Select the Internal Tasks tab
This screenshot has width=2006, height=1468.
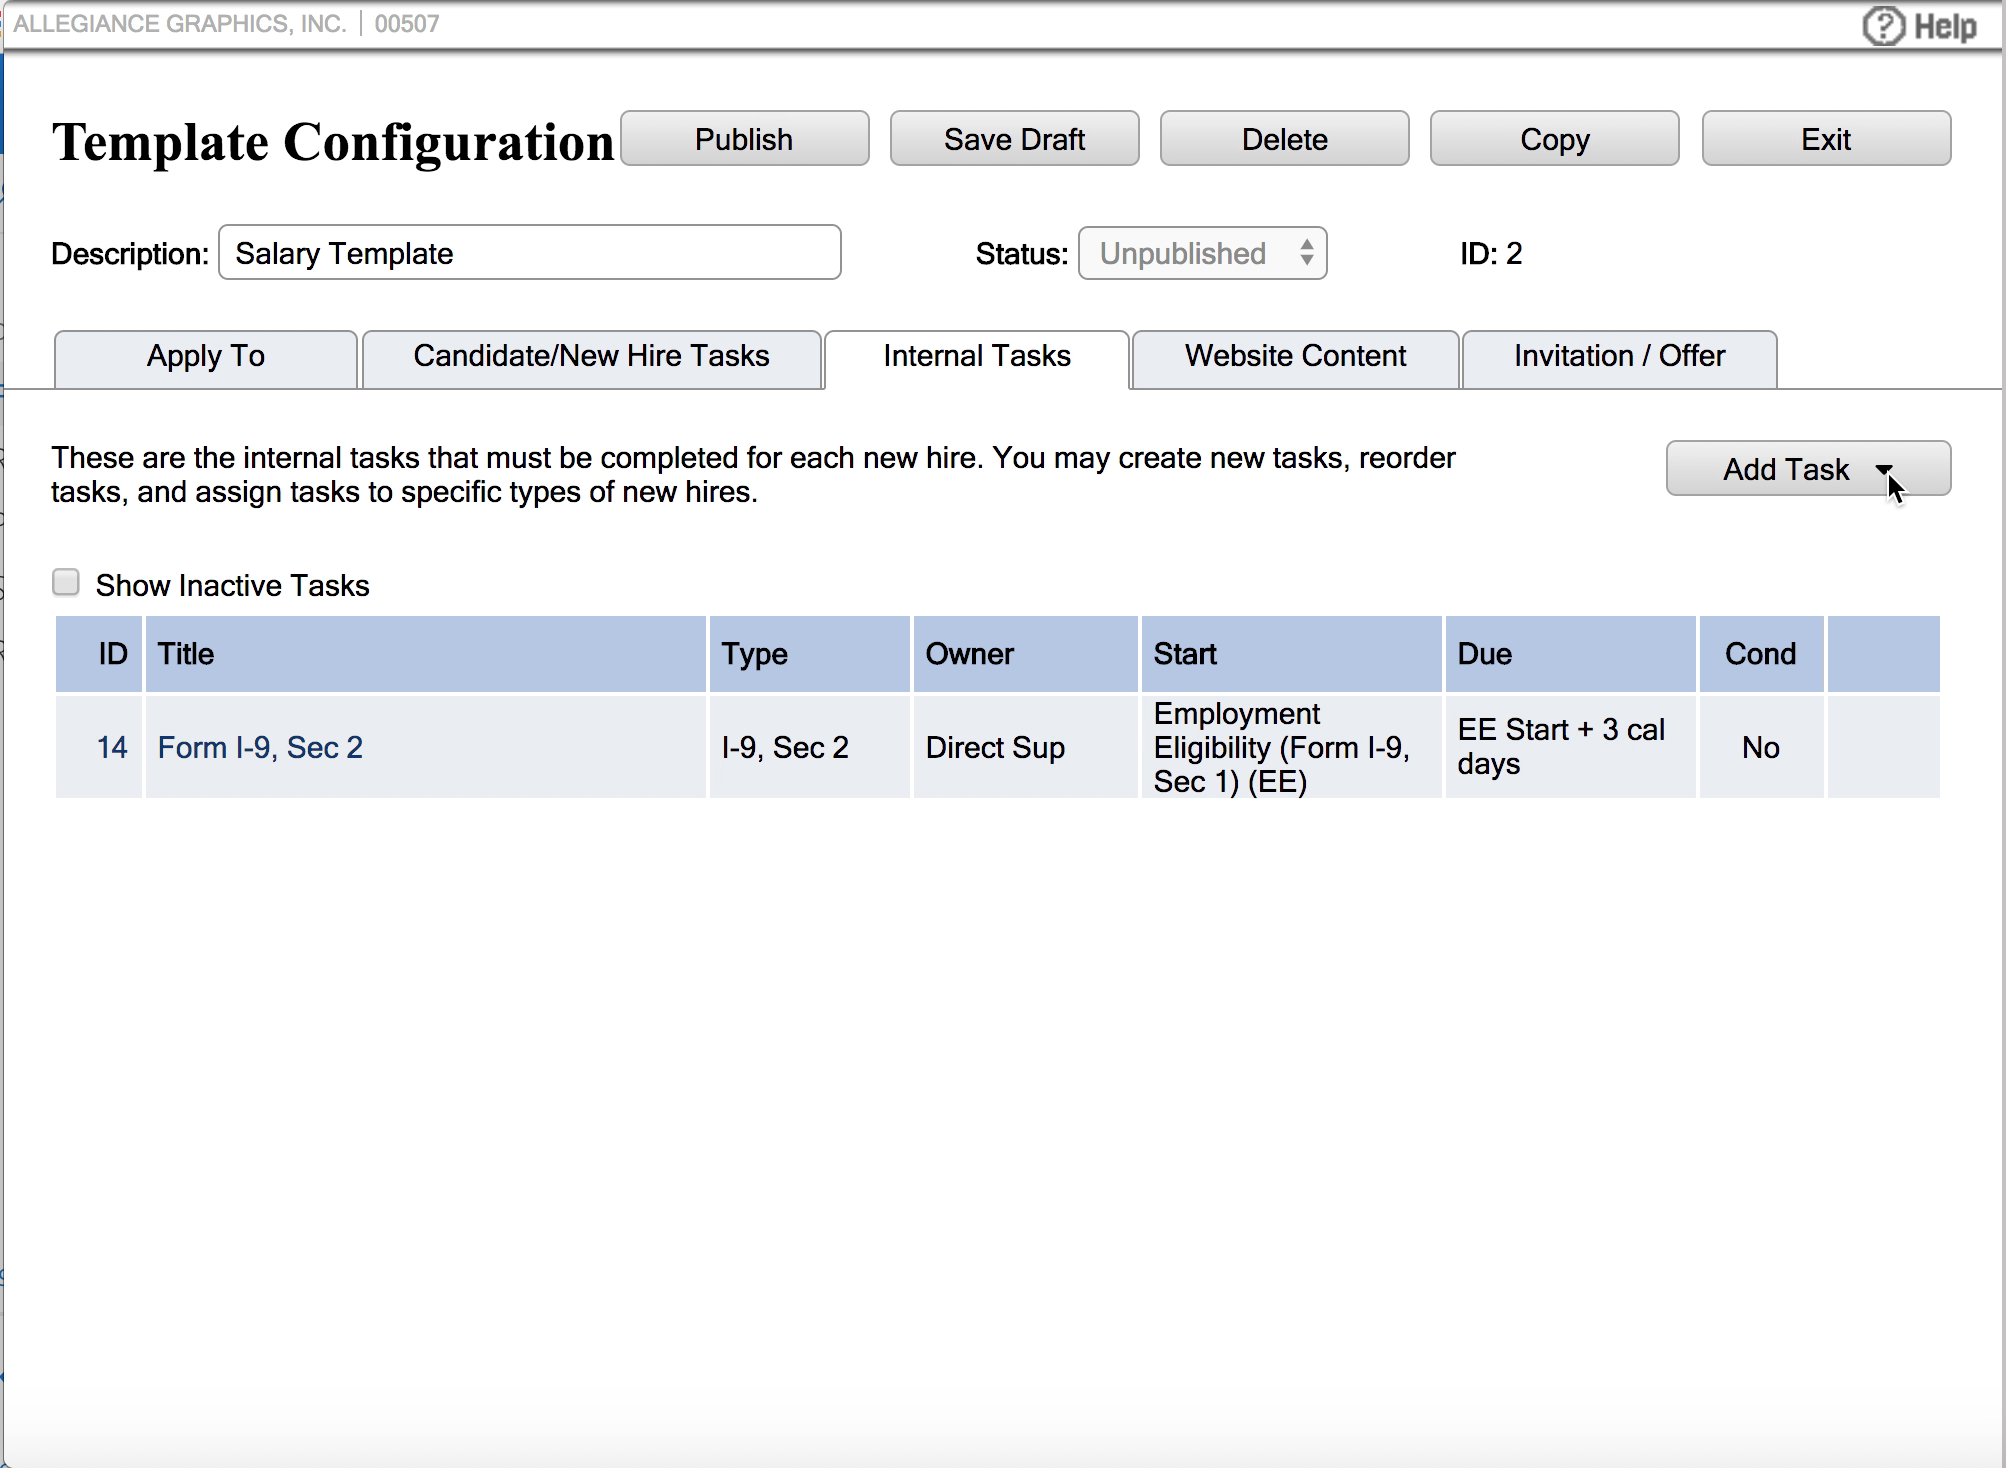click(976, 357)
